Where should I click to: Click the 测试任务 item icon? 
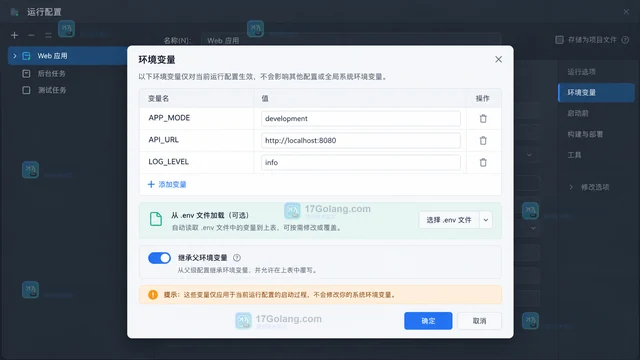[x=26, y=90]
